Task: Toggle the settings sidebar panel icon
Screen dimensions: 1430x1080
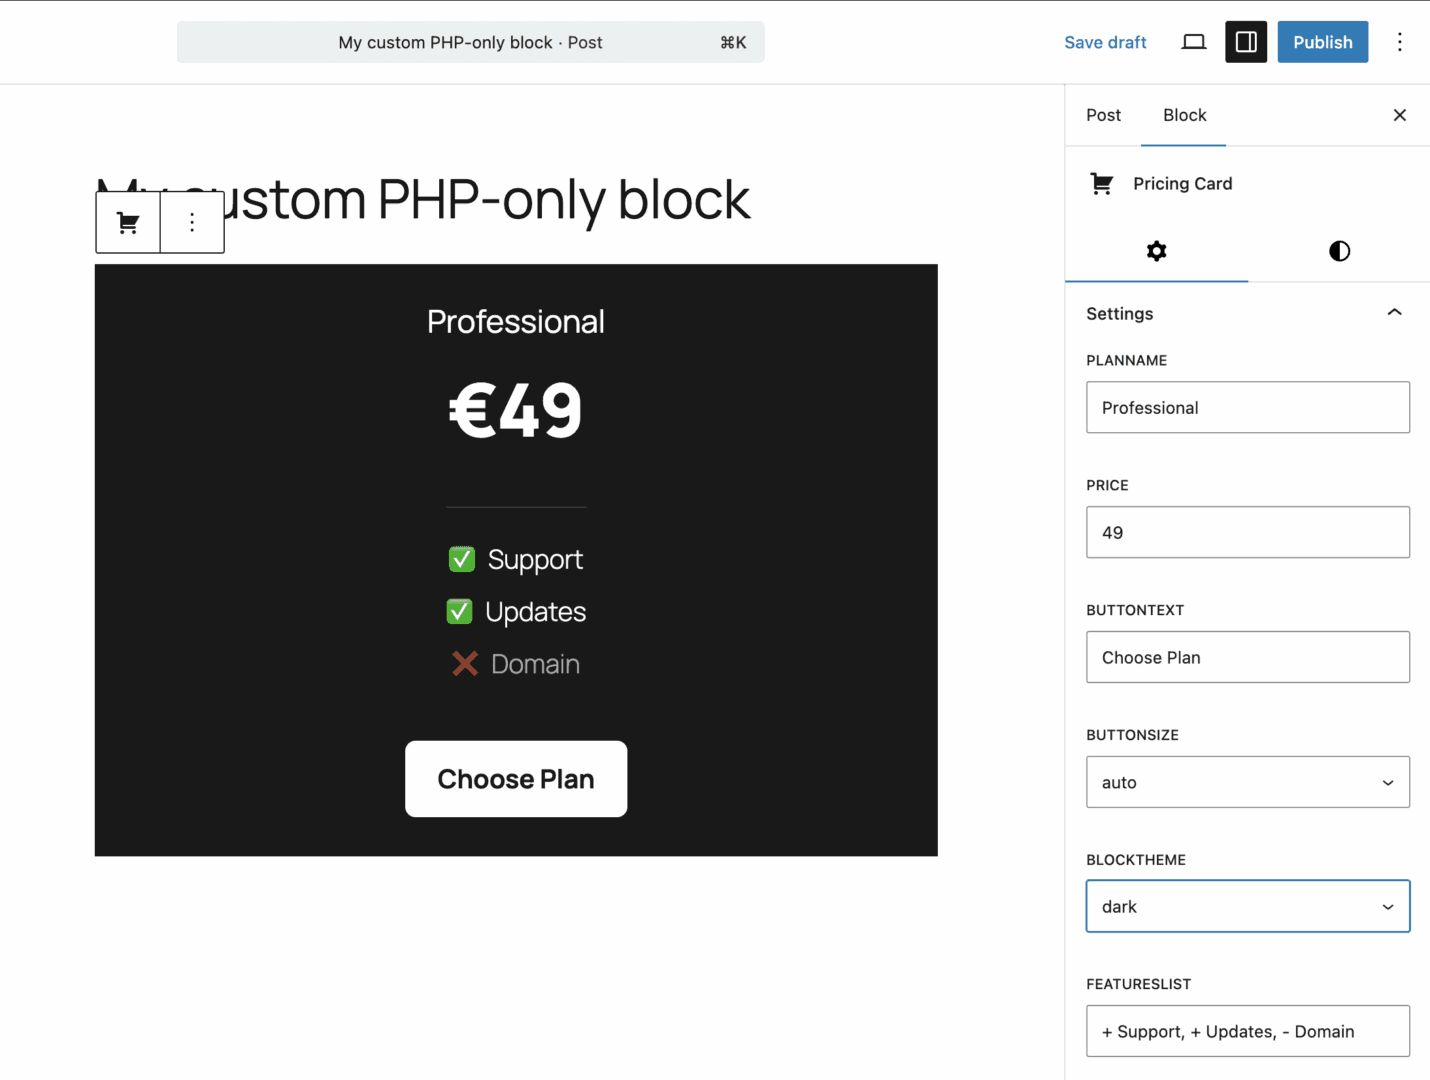Action: (x=1245, y=42)
